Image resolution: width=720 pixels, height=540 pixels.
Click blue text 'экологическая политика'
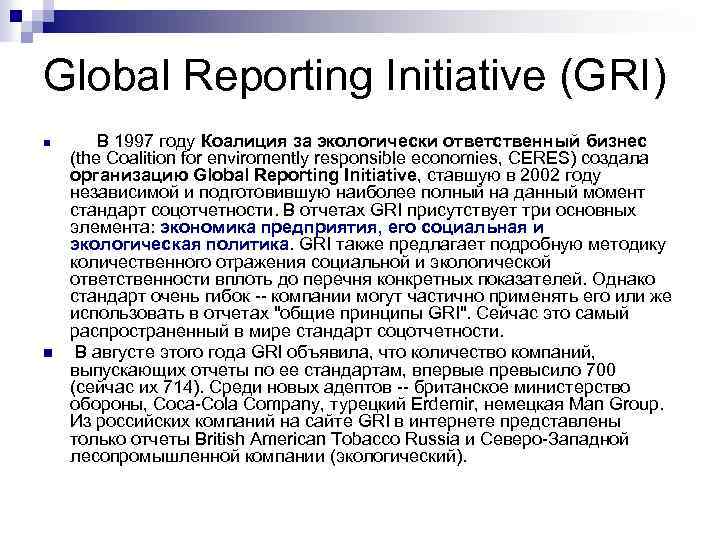180,245
